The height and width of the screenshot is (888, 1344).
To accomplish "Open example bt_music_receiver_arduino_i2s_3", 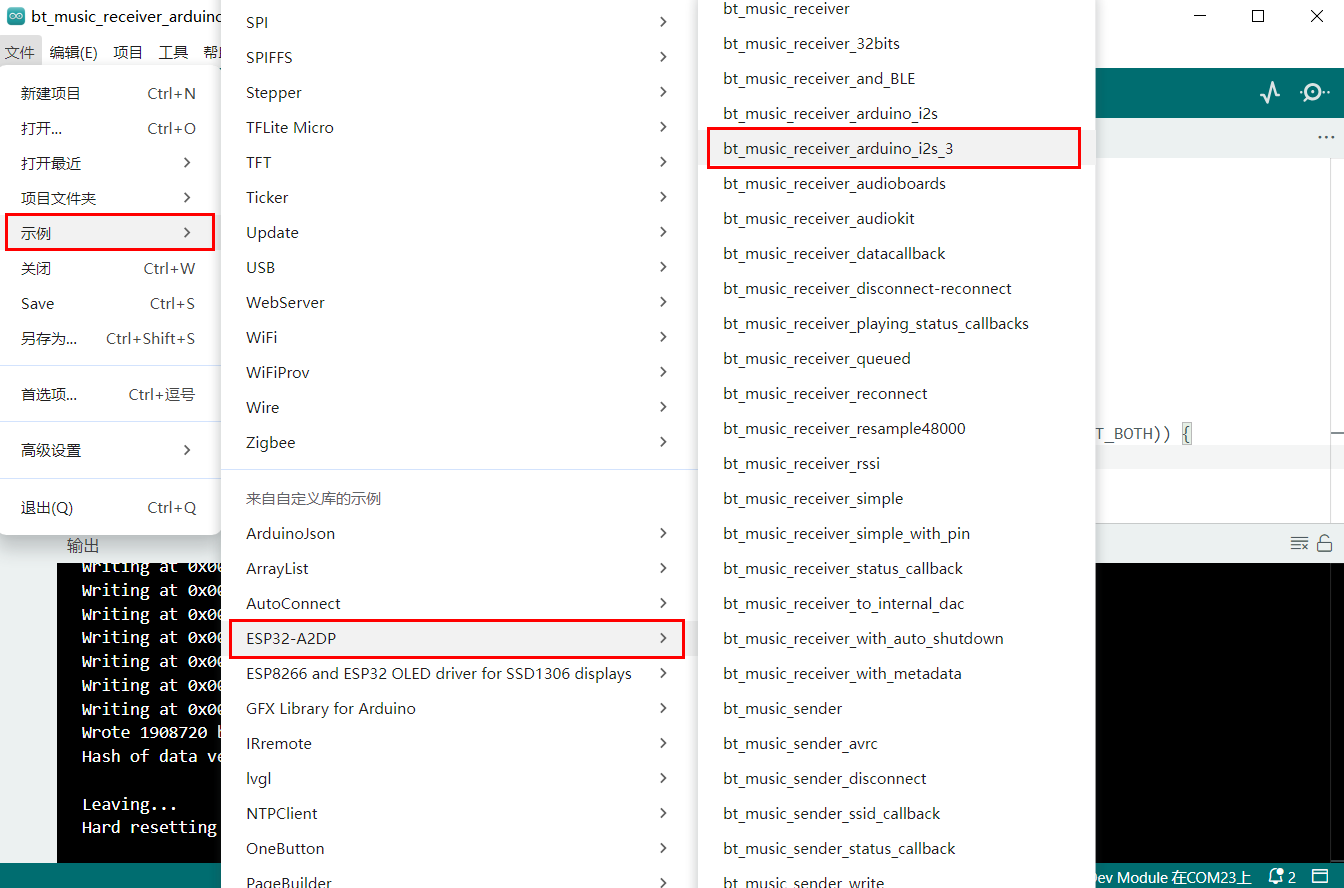I will pos(895,148).
